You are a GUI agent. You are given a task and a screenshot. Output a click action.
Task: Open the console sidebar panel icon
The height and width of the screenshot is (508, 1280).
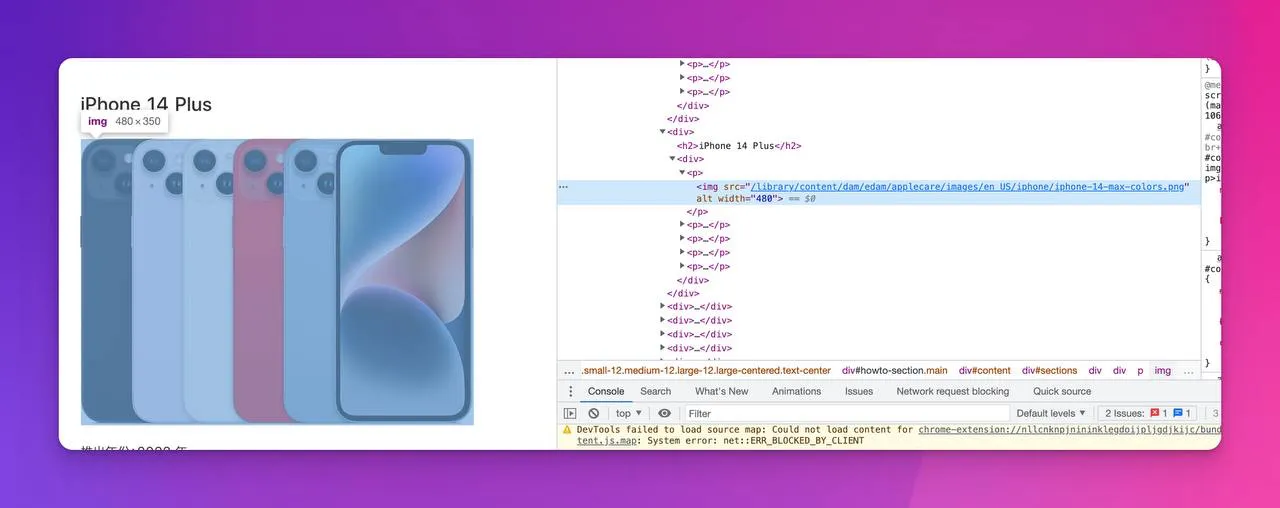(x=570, y=413)
